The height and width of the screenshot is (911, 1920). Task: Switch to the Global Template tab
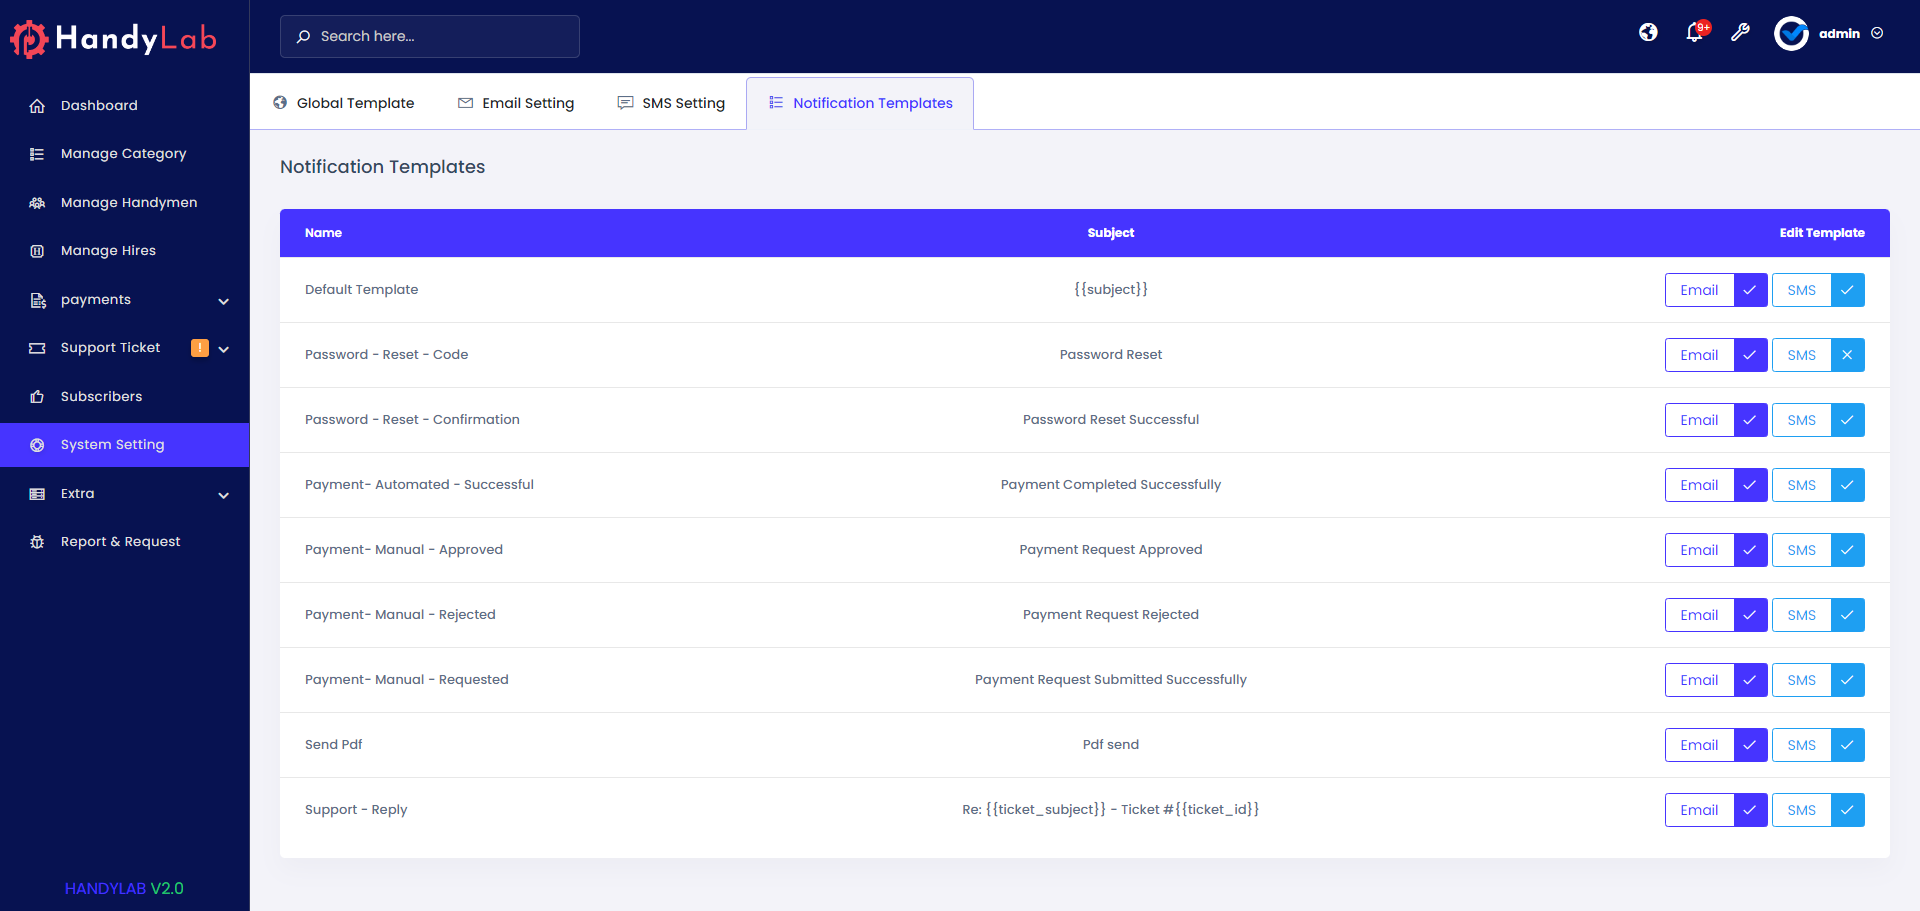[343, 103]
